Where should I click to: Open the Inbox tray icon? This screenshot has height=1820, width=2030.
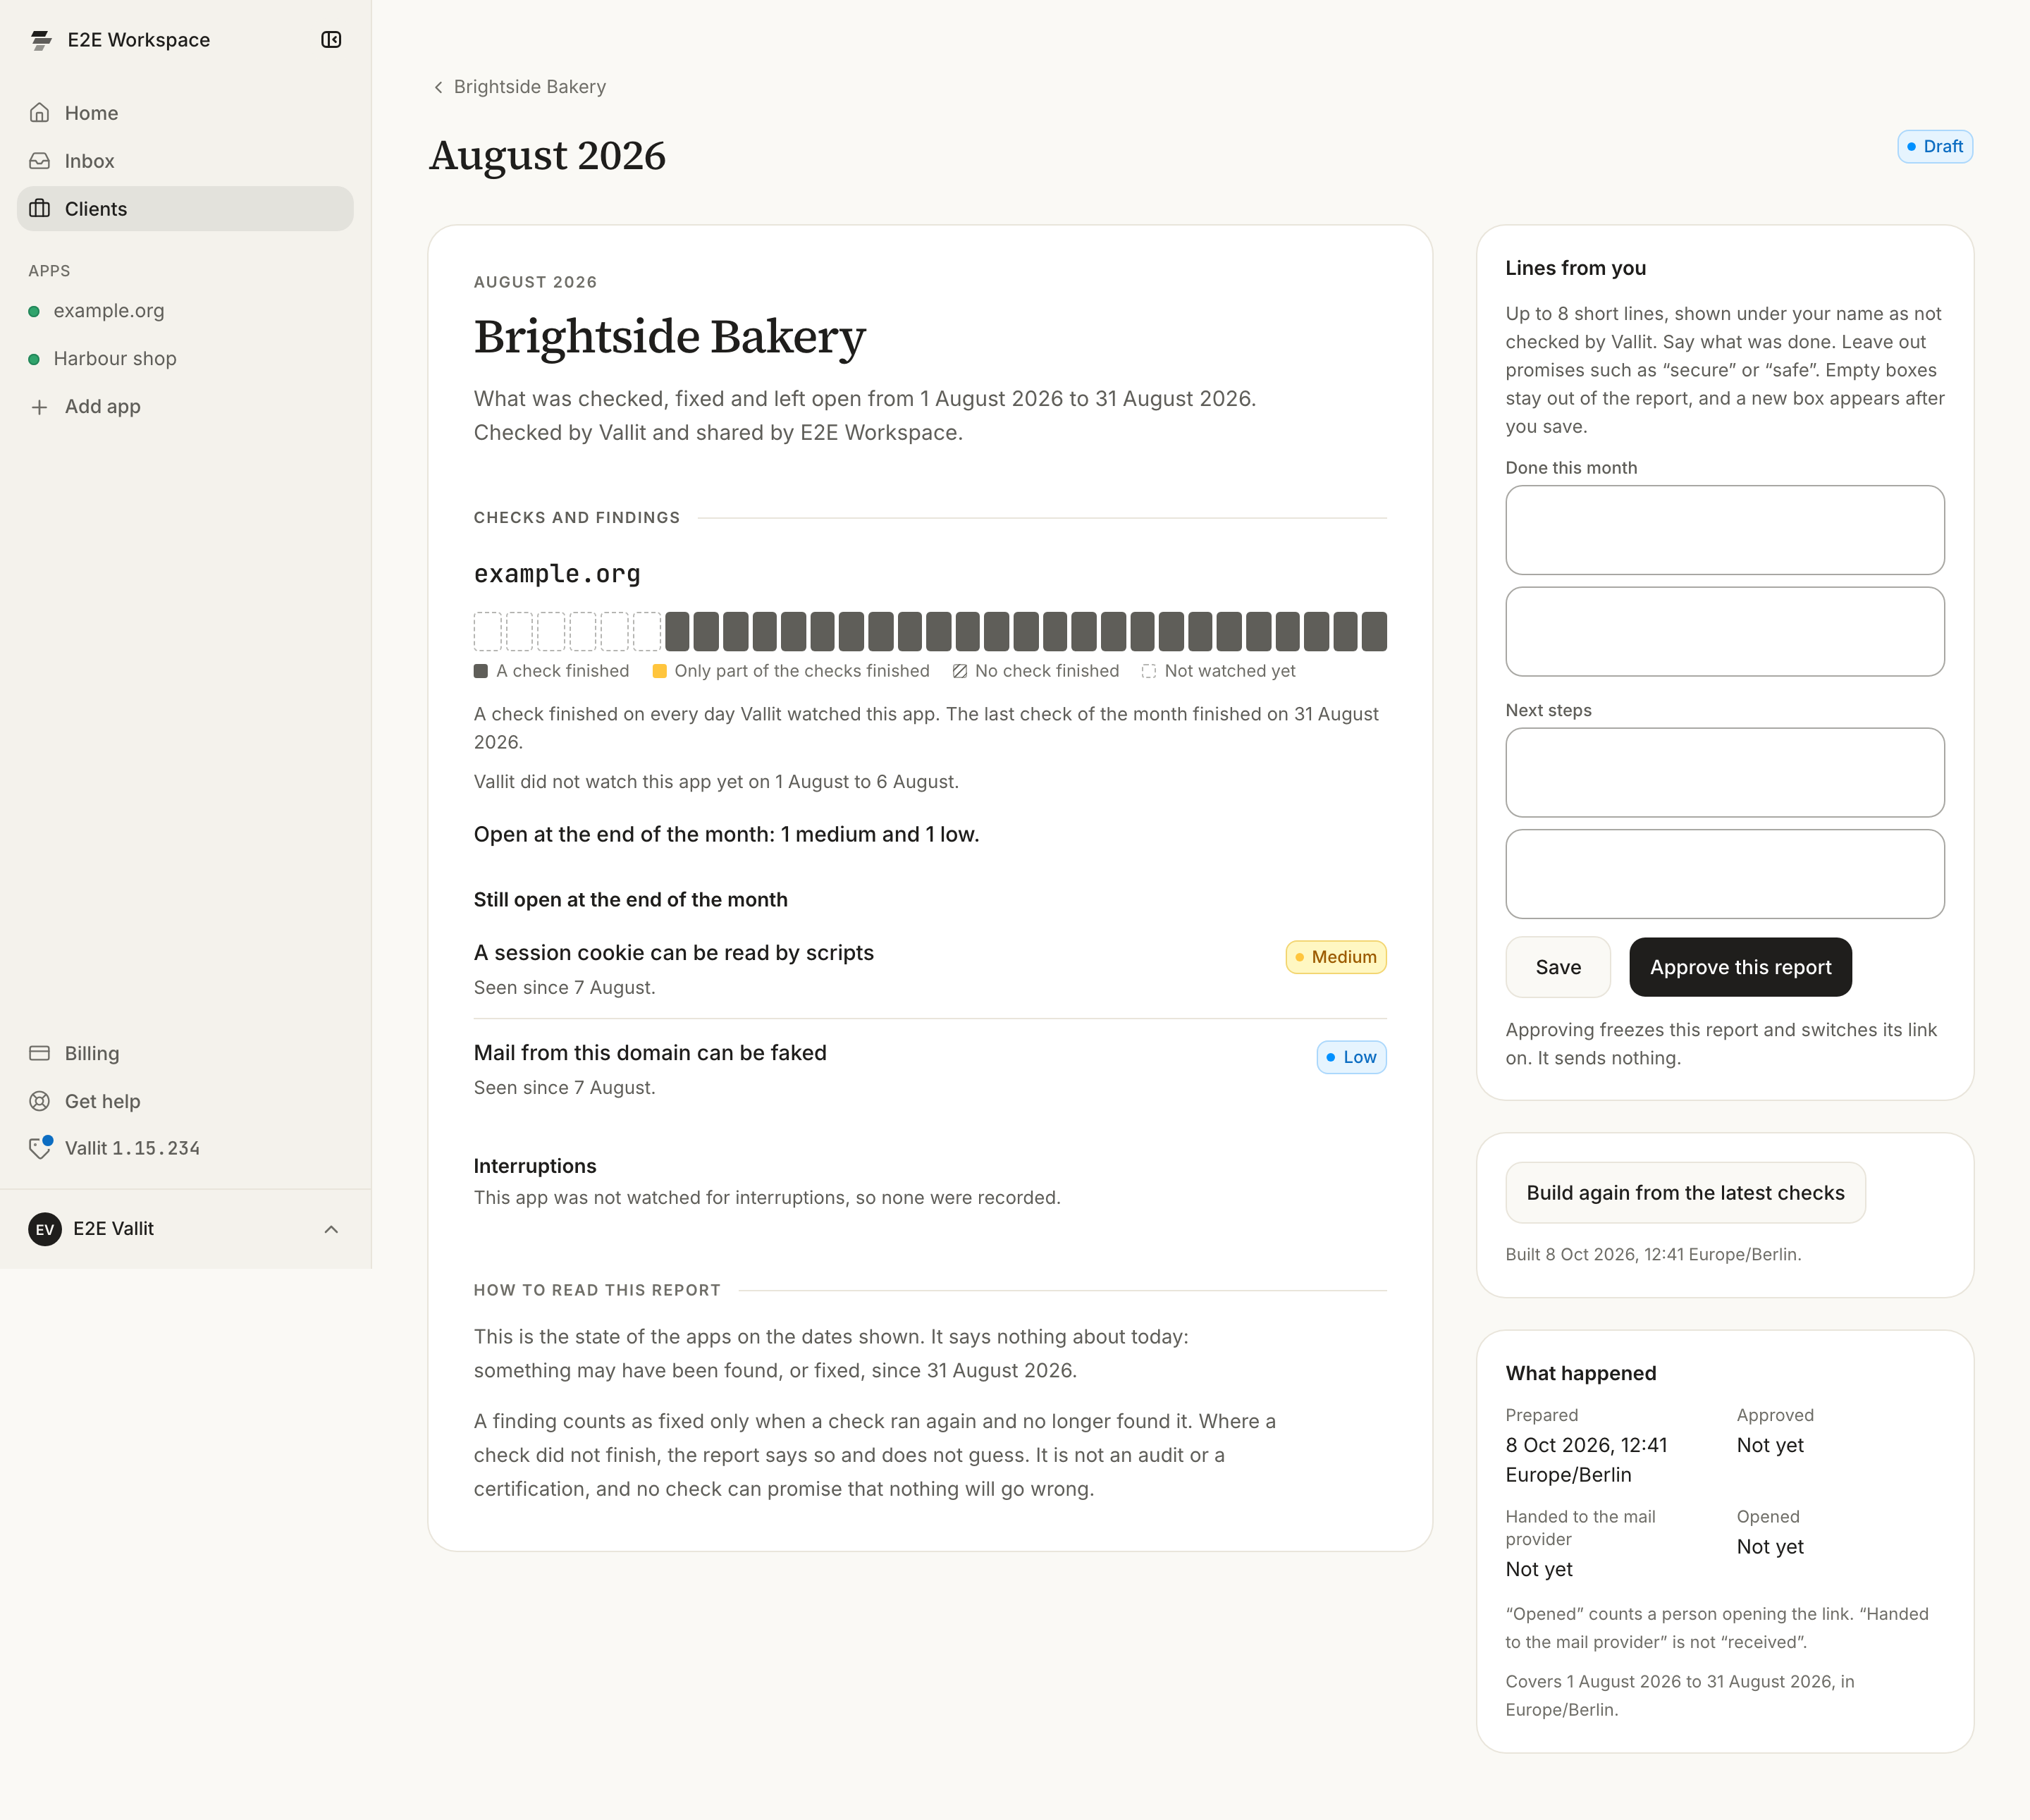click(40, 161)
